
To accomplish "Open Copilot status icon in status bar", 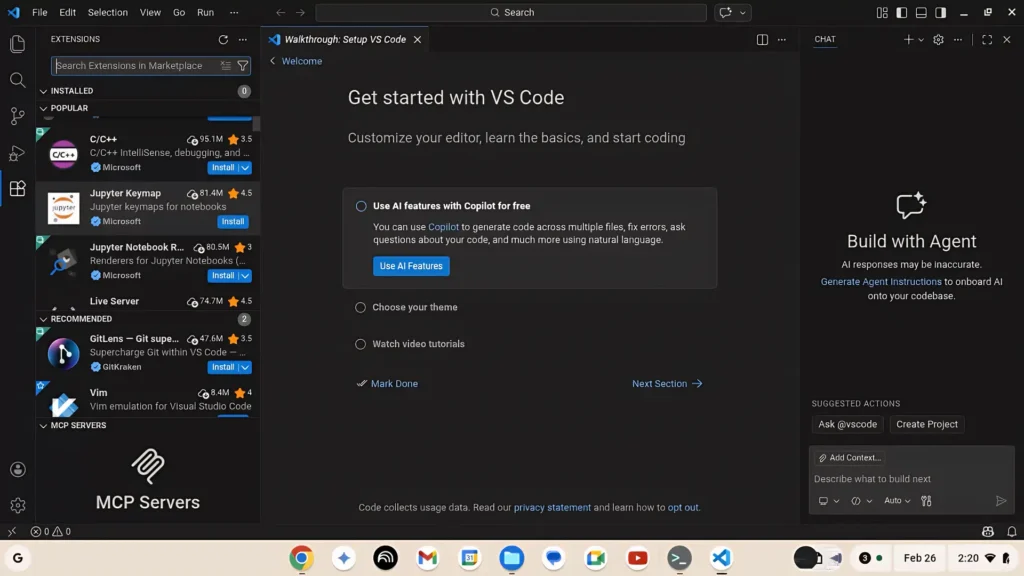I will 987,532.
